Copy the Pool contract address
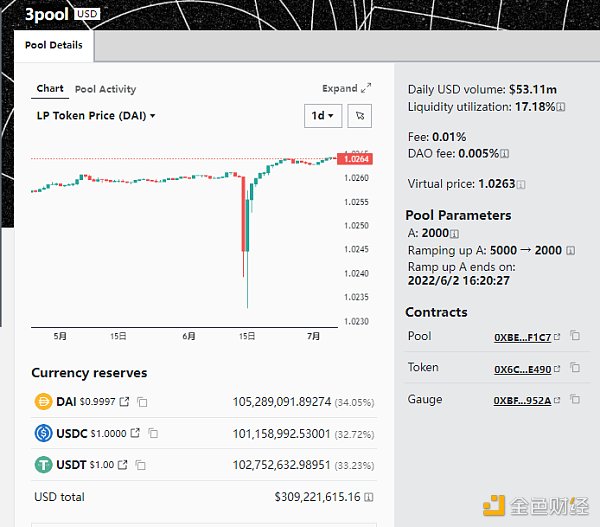Viewport: 600px width, 527px height. 575,336
